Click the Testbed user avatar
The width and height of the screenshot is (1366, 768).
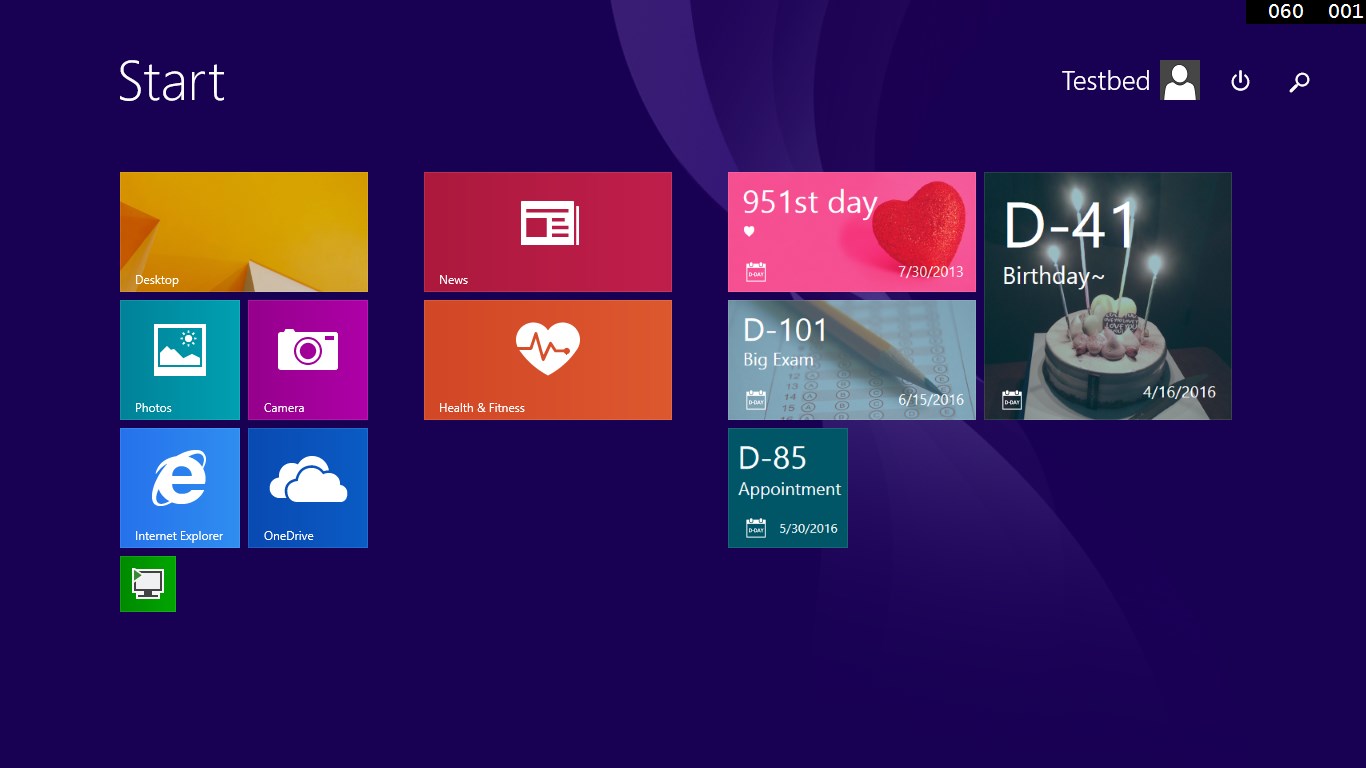tap(1179, 80)
